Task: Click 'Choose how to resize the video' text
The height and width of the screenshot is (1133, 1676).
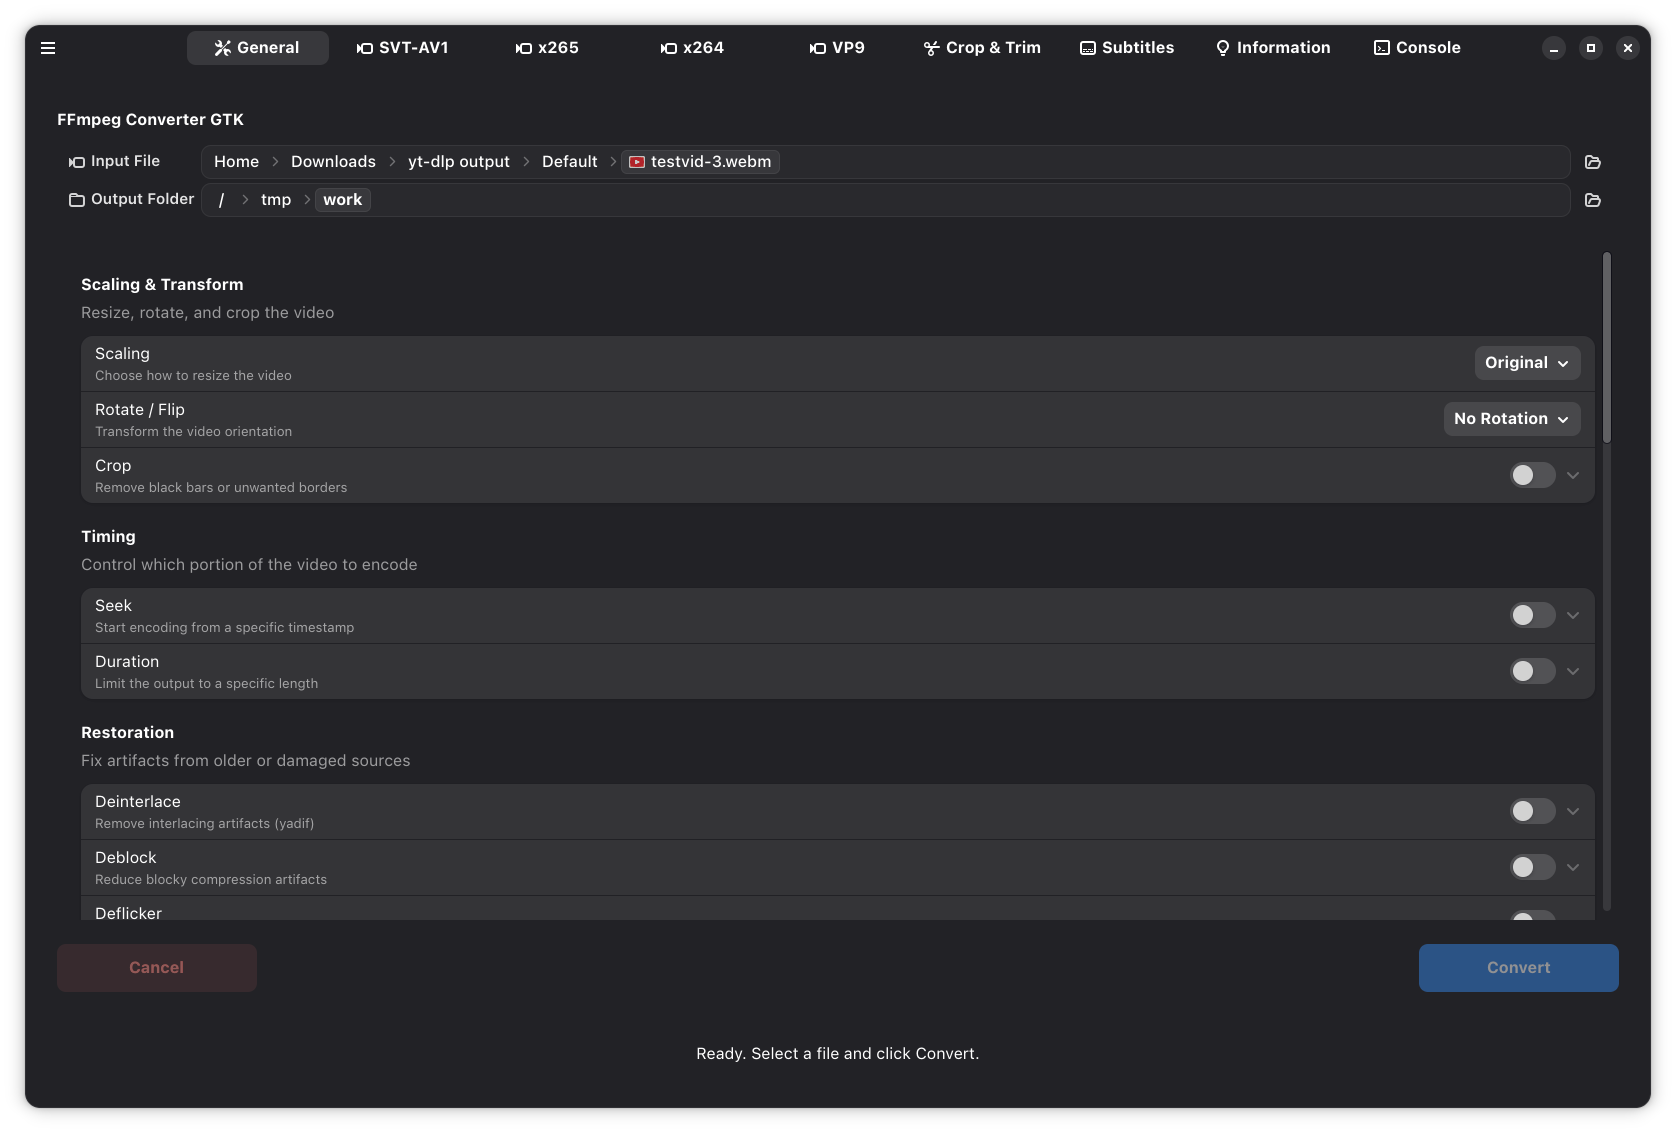Action: [193, 376]
